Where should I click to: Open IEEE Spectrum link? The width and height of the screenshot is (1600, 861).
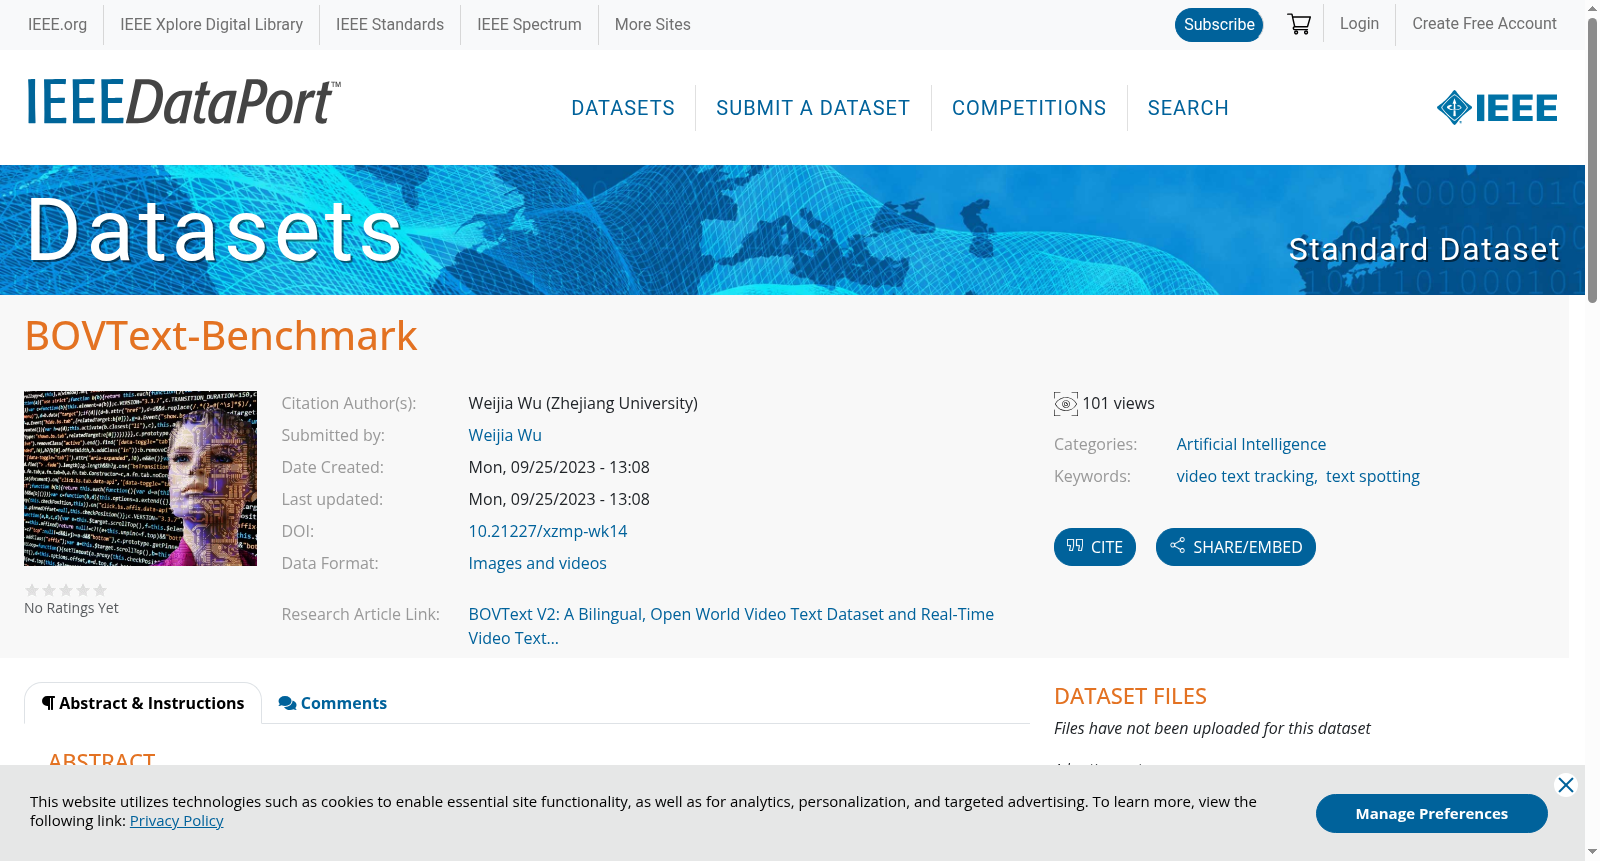(x=529, y=25)
